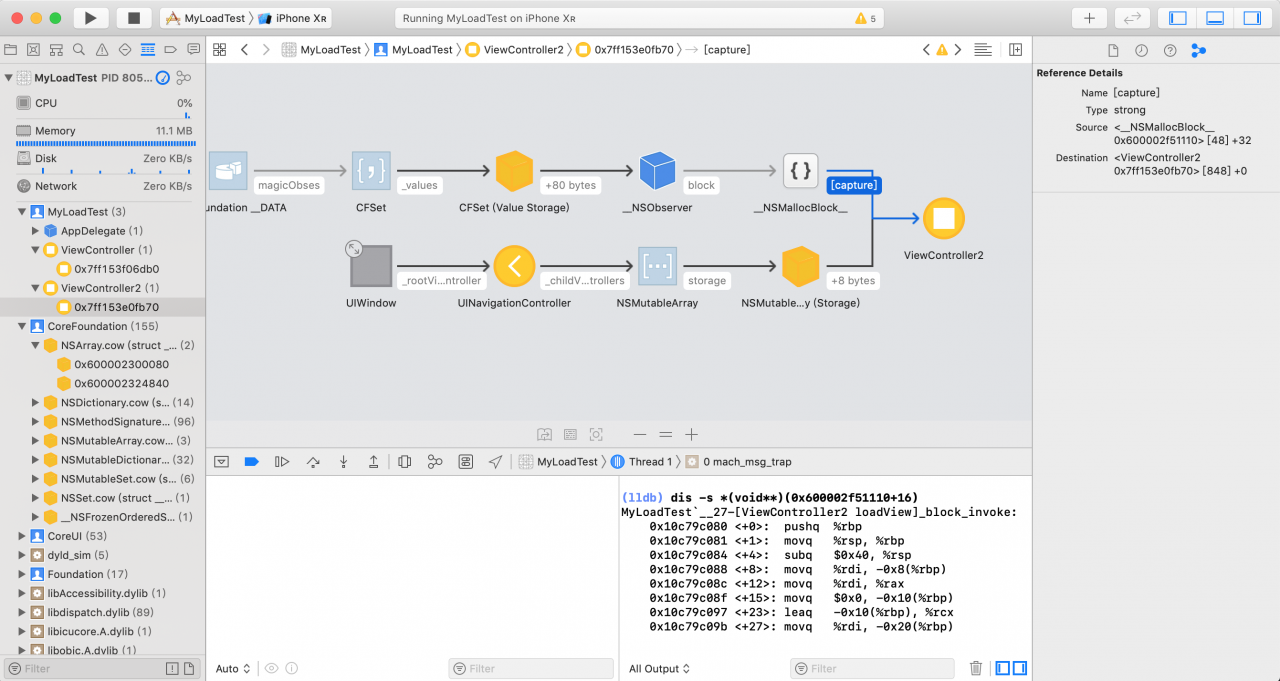Click the ViewController2 node in memory graph
1280x681 pixels.
943,219
